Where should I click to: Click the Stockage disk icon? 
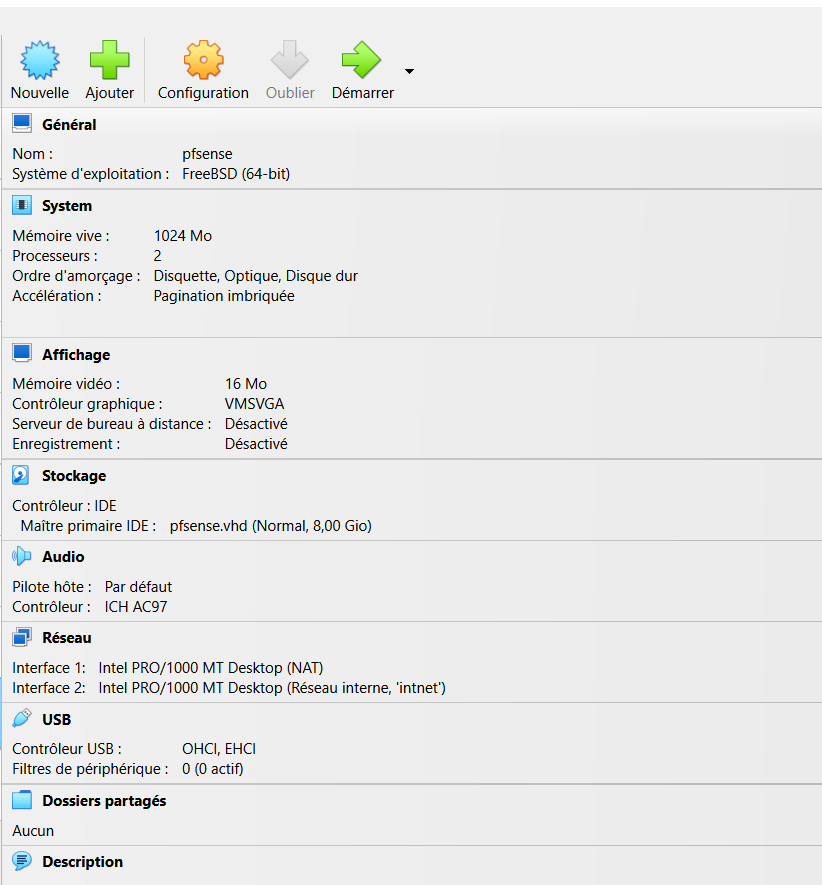pos(22,475)
